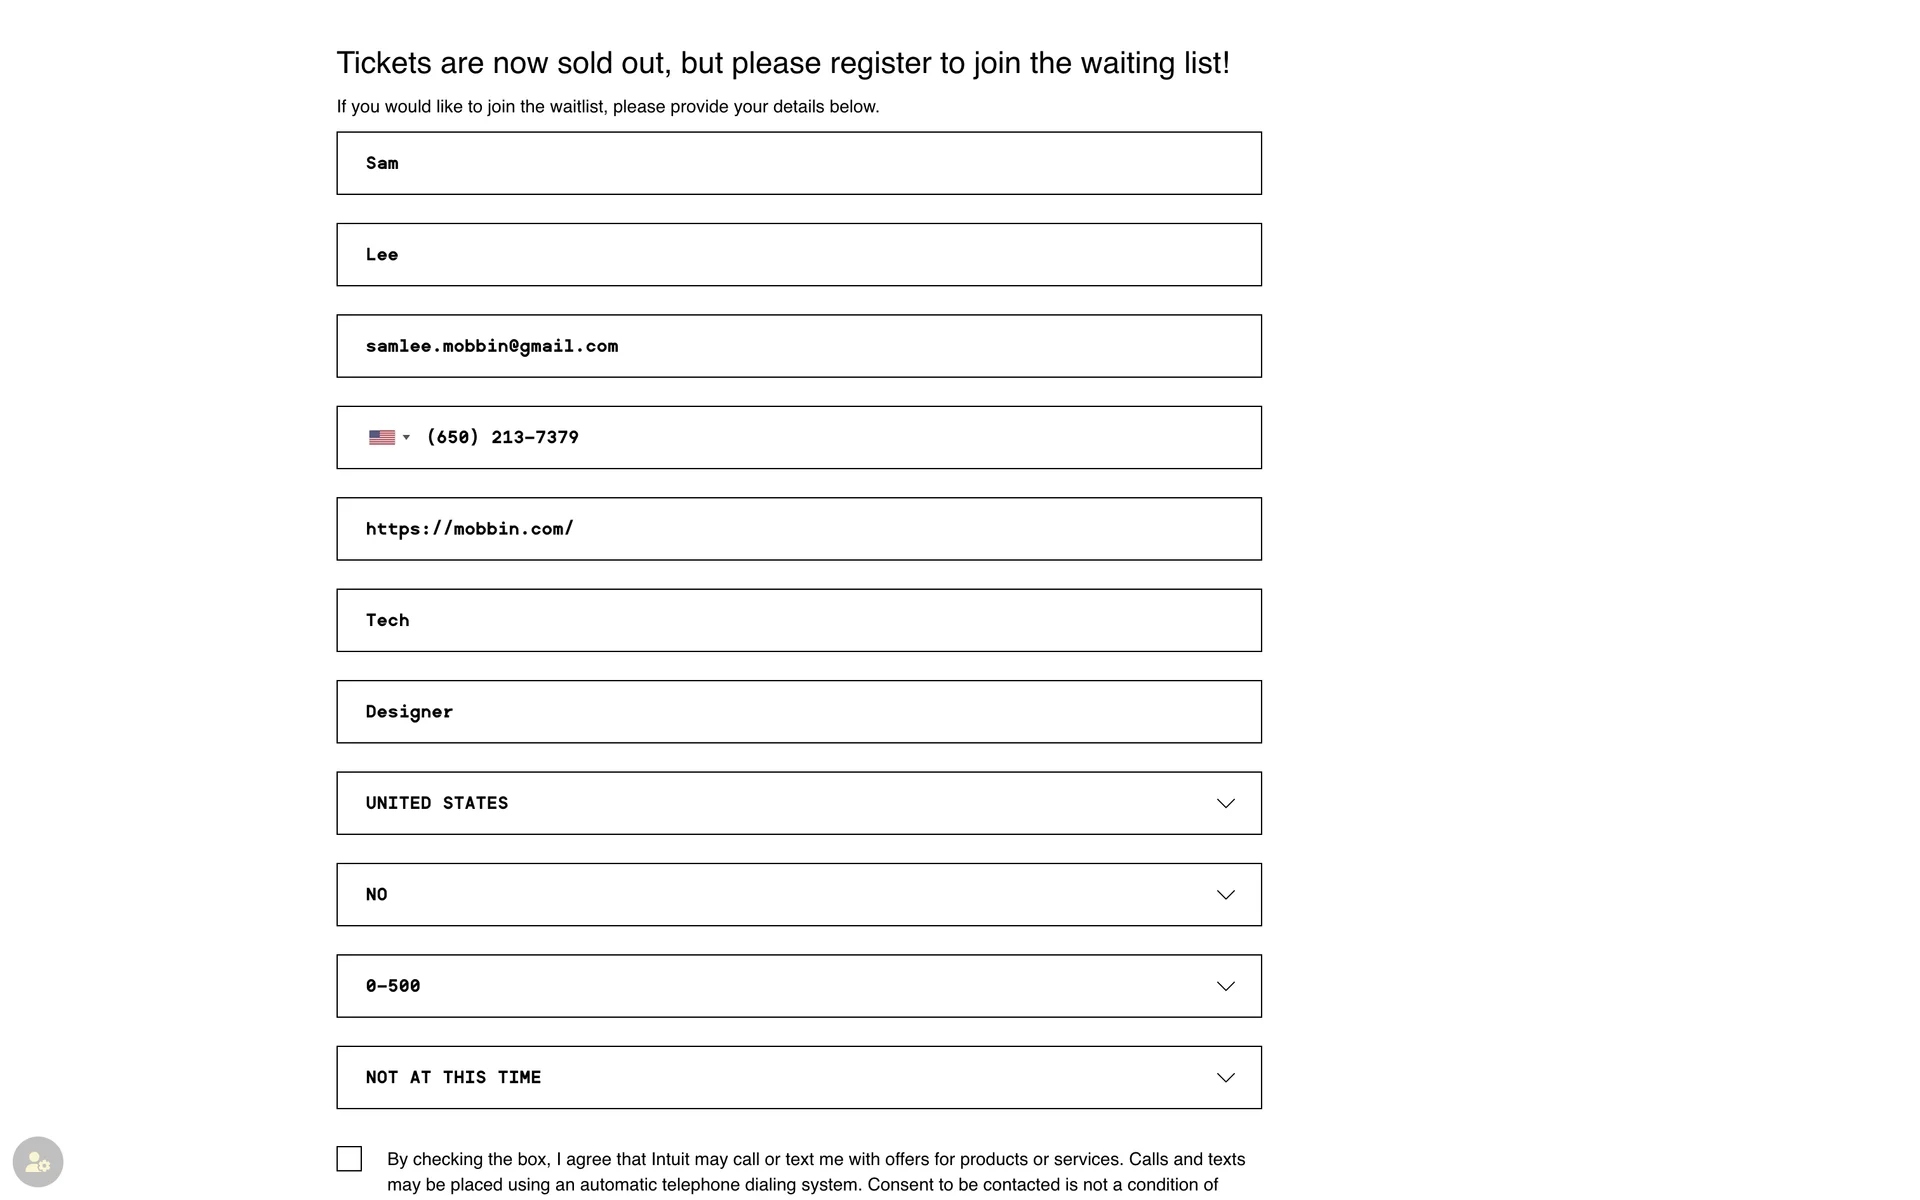Click the chevron on the 0-500 field
The height and width of the screenshot is (1200, 1920).
click(x=1225, y=986)
